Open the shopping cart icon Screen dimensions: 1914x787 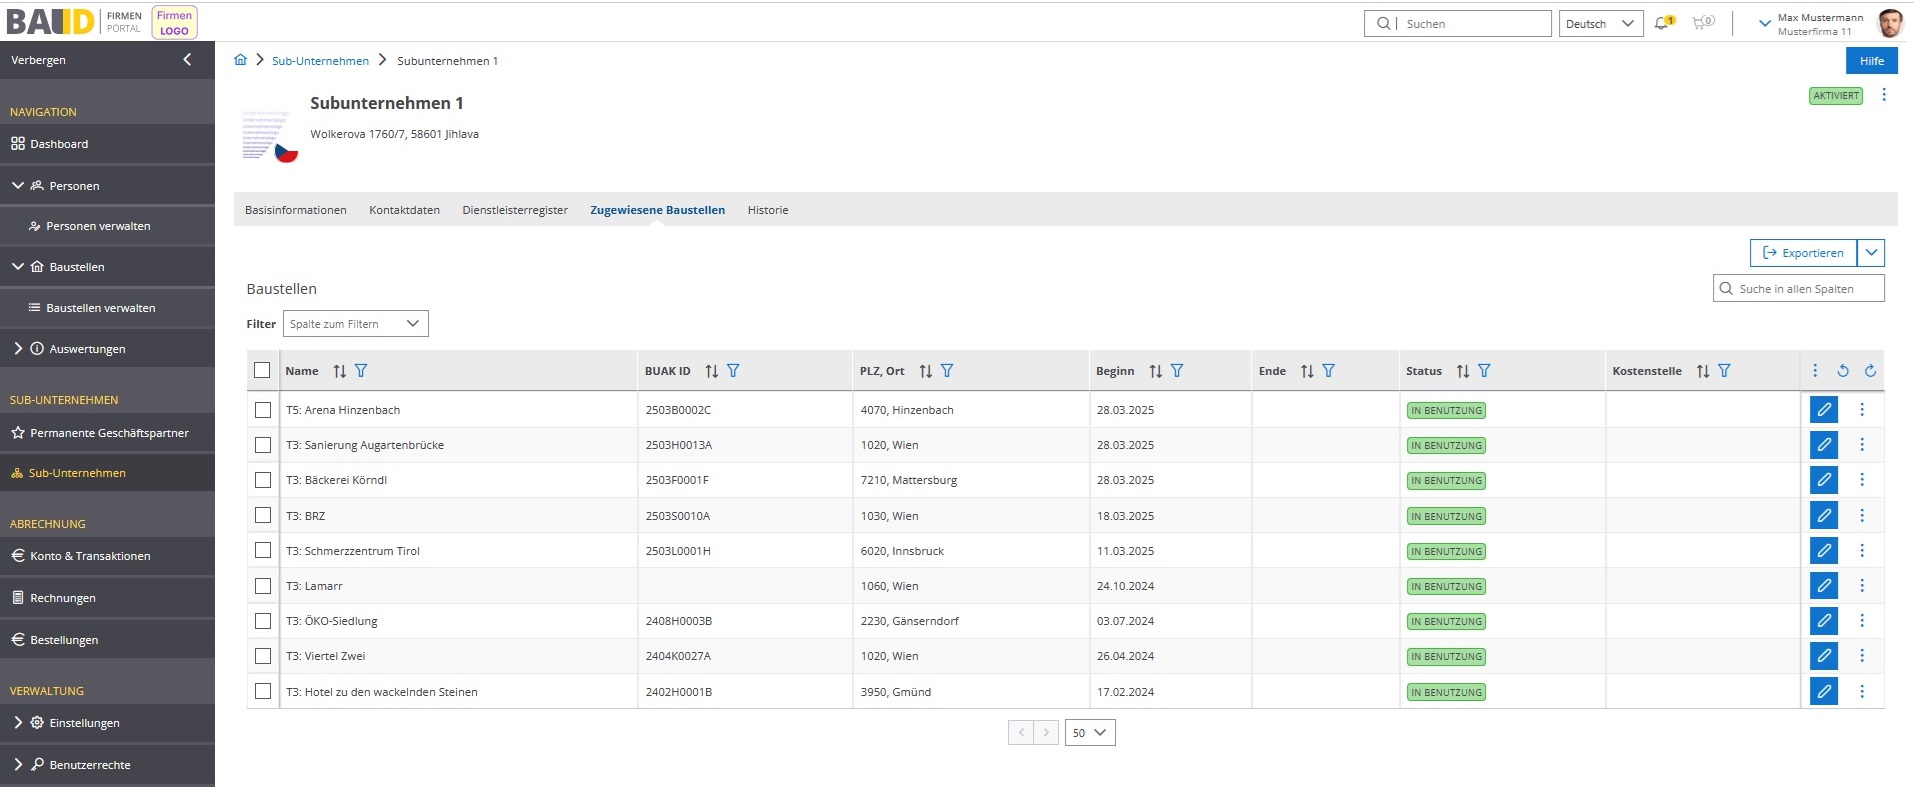pos(1701,23)
